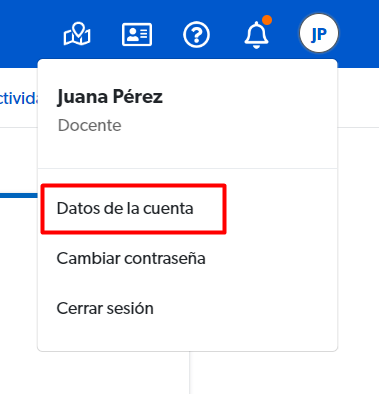Click the blue active tab underline
This screenshot has height=394, width=379.
coord(19,195)
